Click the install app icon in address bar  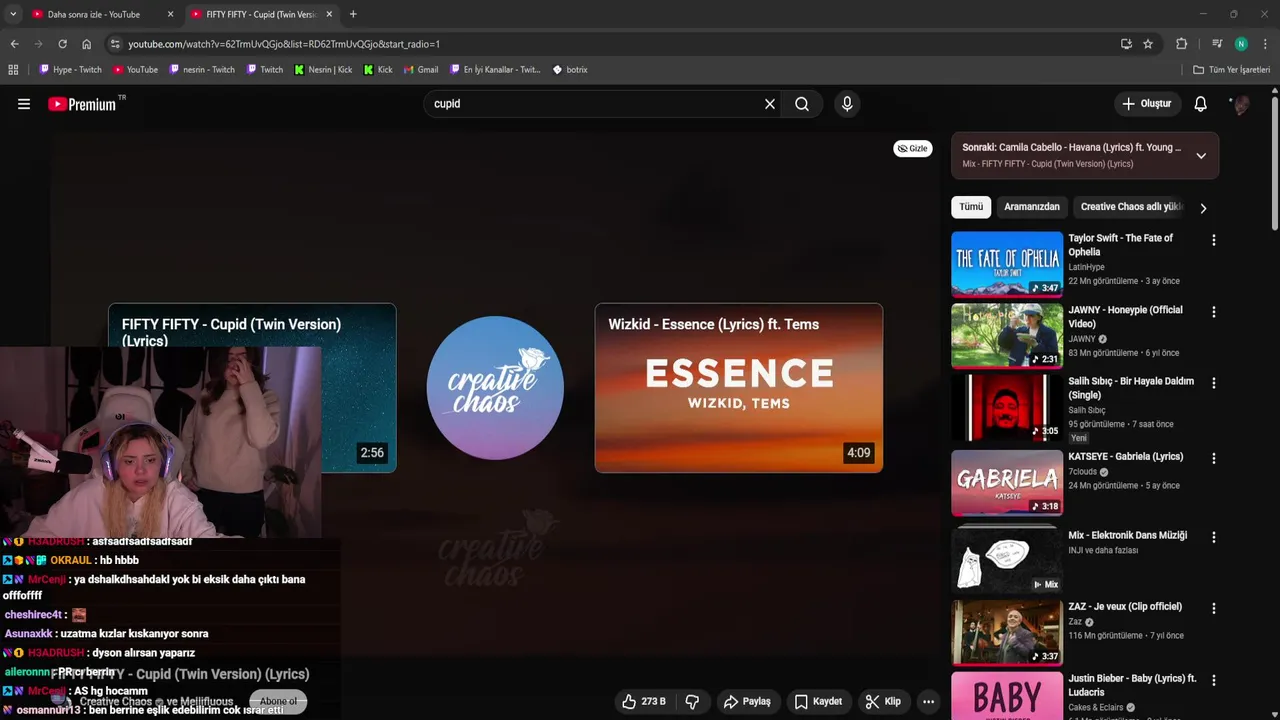(x=1126, y=44)
